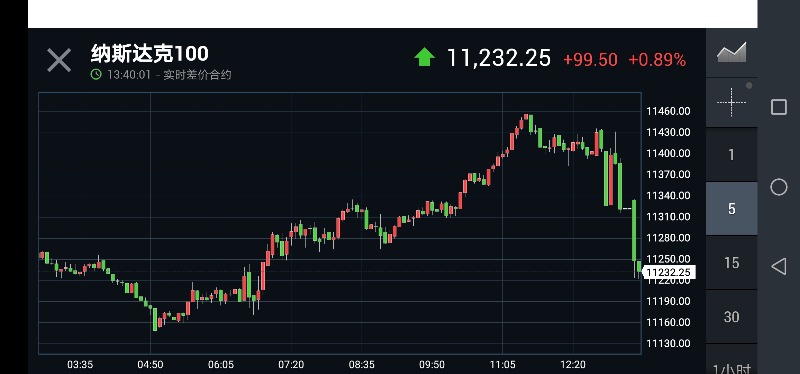
Task: Tap the Android home circle icon
Action: [x=779, y=187]
